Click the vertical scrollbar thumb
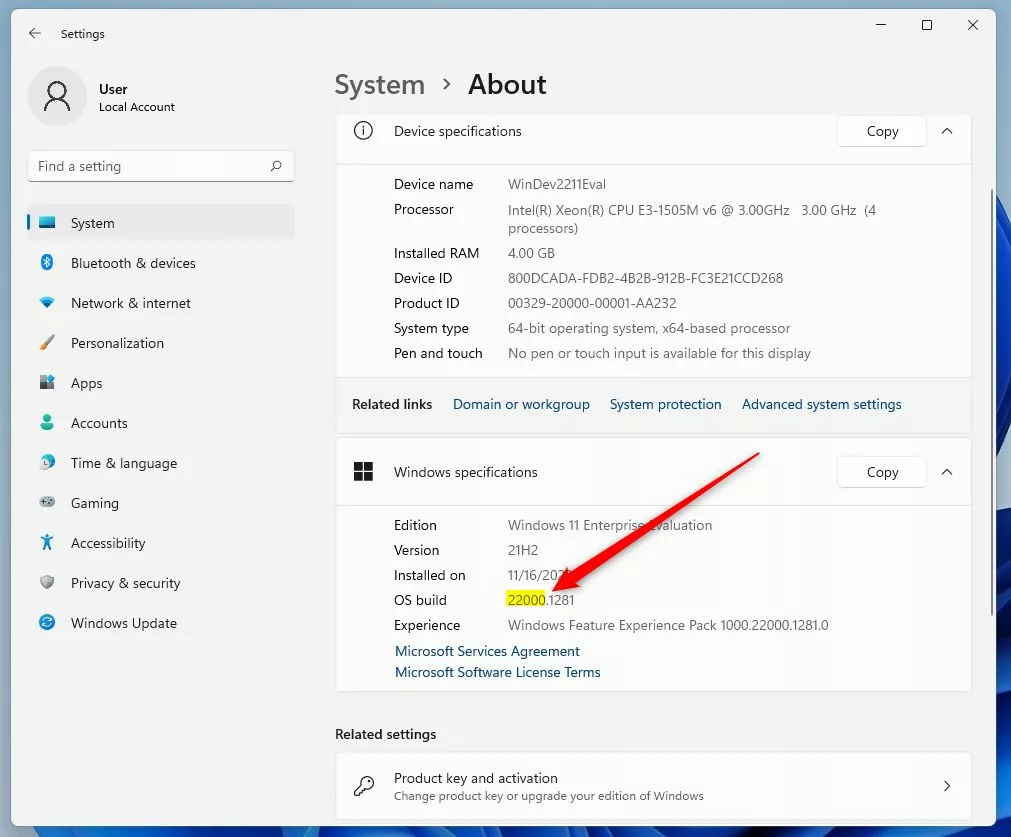1011x837 pixels. (x=992, y=403)
